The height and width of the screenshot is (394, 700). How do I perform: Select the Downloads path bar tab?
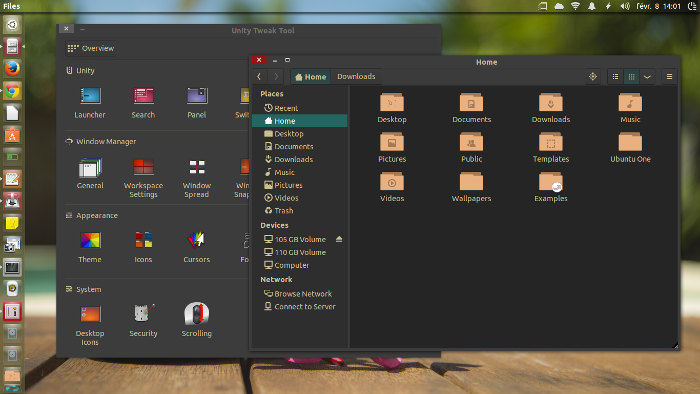click(356, 77)
